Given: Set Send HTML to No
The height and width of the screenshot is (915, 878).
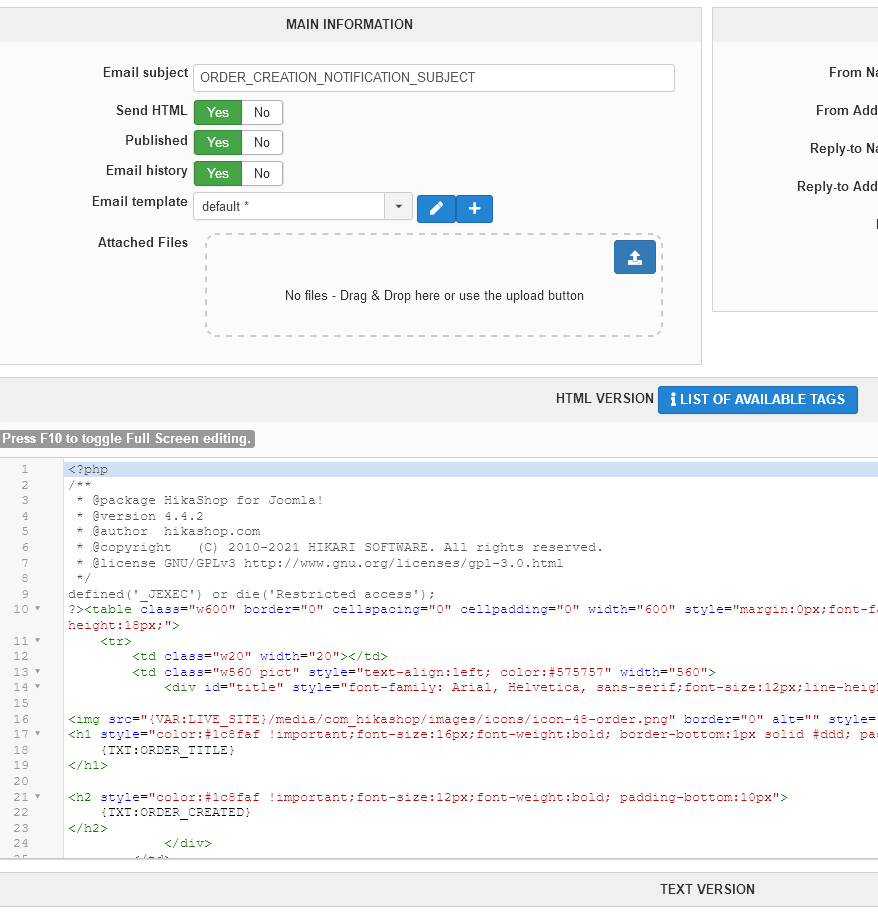Looking at the screenshot, I should 262,112.
